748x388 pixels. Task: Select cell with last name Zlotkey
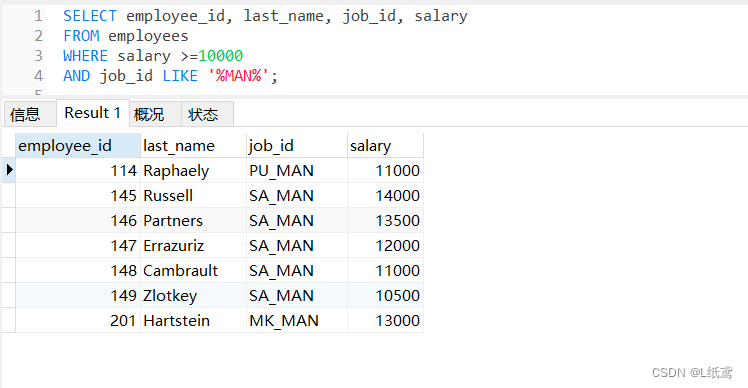click(193, 295)
